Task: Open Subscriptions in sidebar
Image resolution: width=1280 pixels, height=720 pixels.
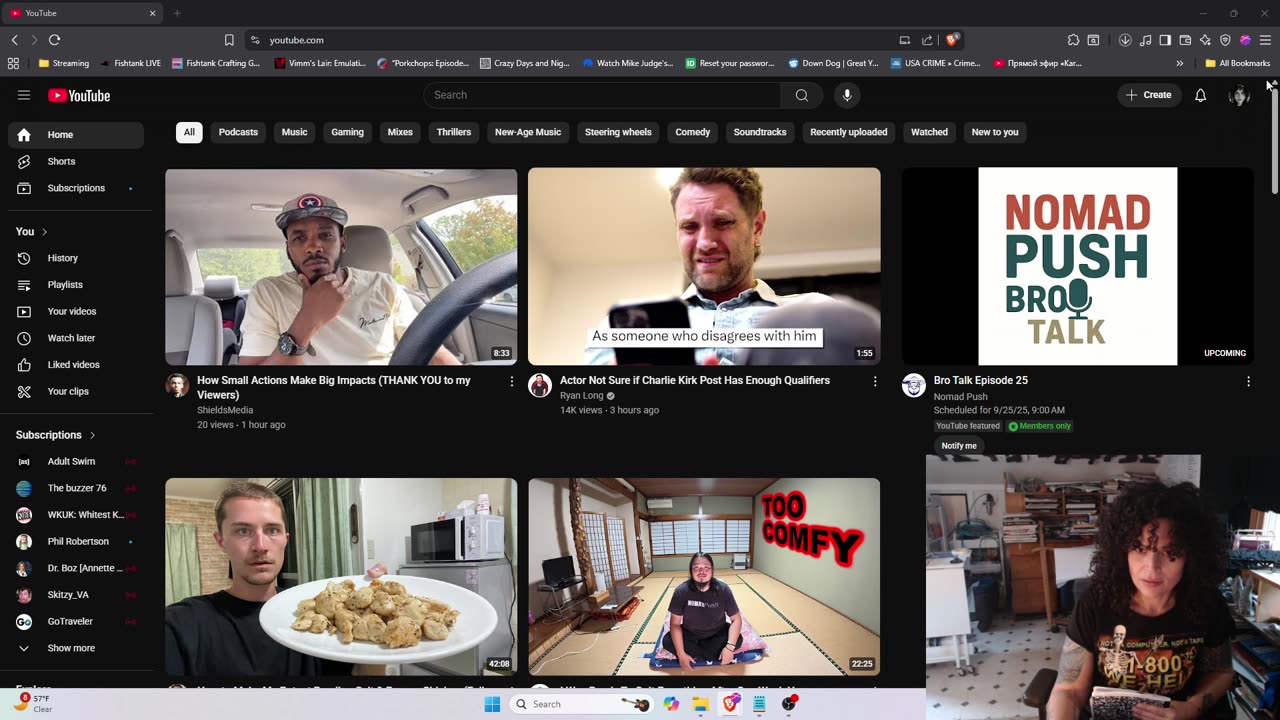Action: pos(76,188)
